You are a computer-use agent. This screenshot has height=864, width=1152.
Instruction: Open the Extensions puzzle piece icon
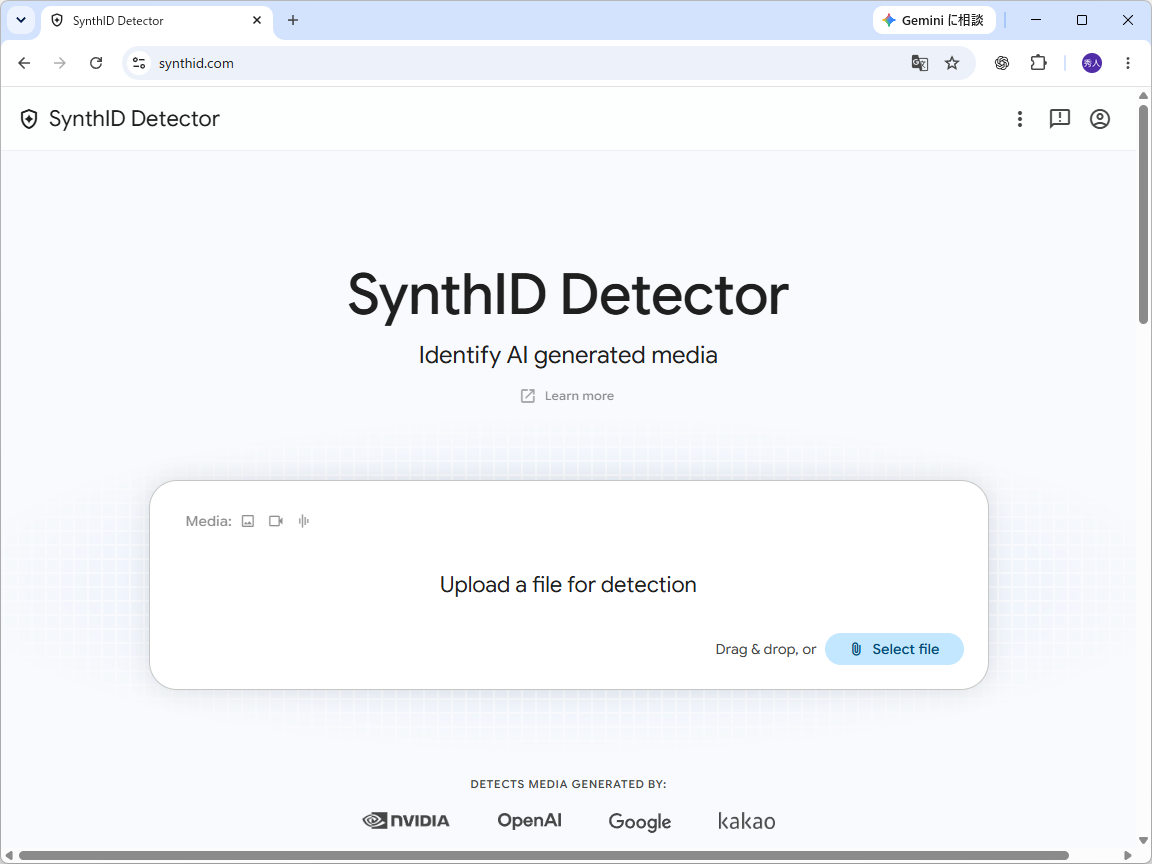point(1038,63)
